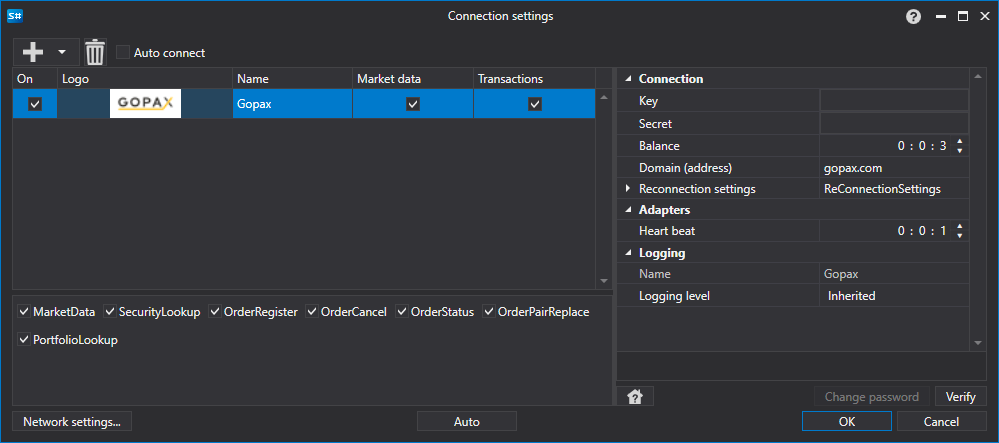Click the Transactions column header
The image size is (999, 443).
(x=535, y=79)
